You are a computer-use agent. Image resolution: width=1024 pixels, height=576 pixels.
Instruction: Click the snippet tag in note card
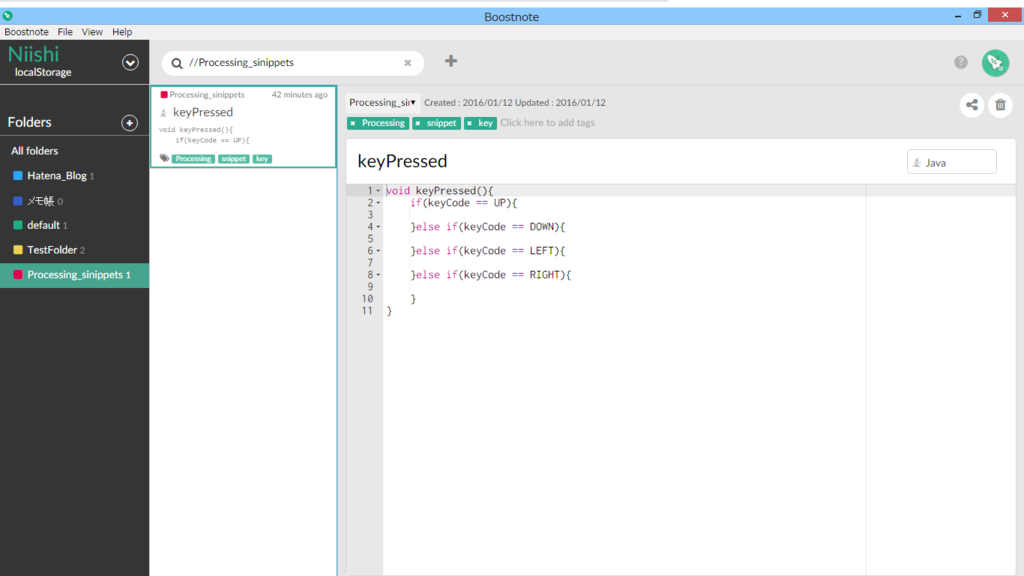tap(233, 159)
